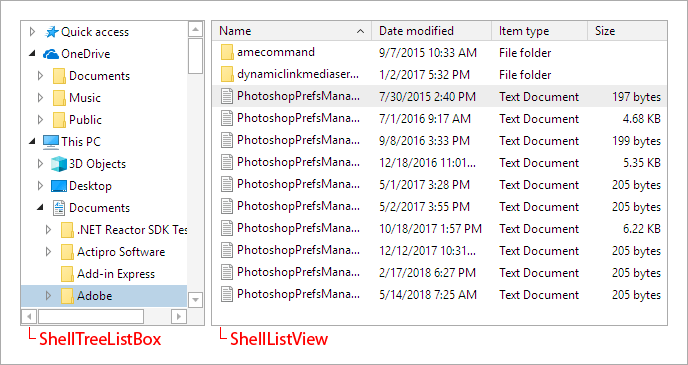Image resolution: width=688 pixels, height=365 pixels.
Task: Click the Item type column header
Action: pyautogui.click(x=540, y=31)
